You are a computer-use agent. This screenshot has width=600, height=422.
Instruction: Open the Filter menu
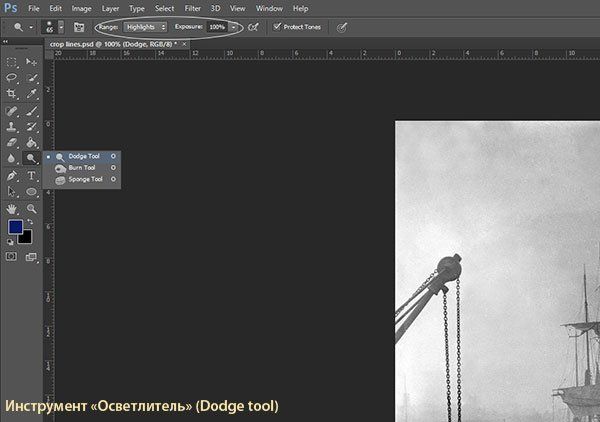click(192, 8)
